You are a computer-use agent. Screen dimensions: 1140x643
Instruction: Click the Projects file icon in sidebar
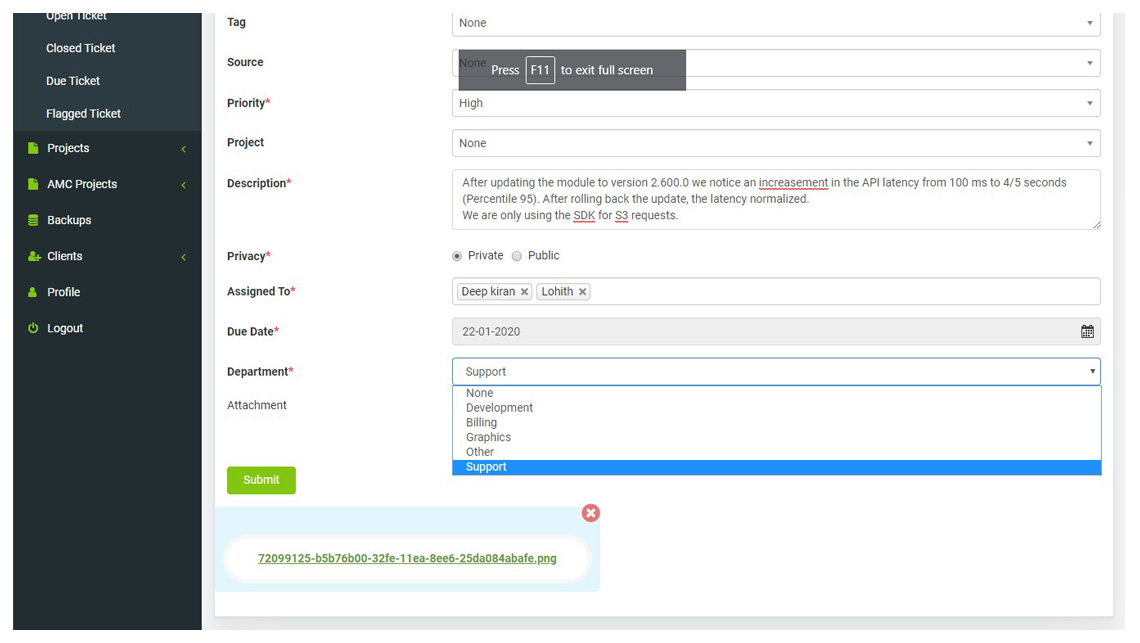[x=33, y=148]
